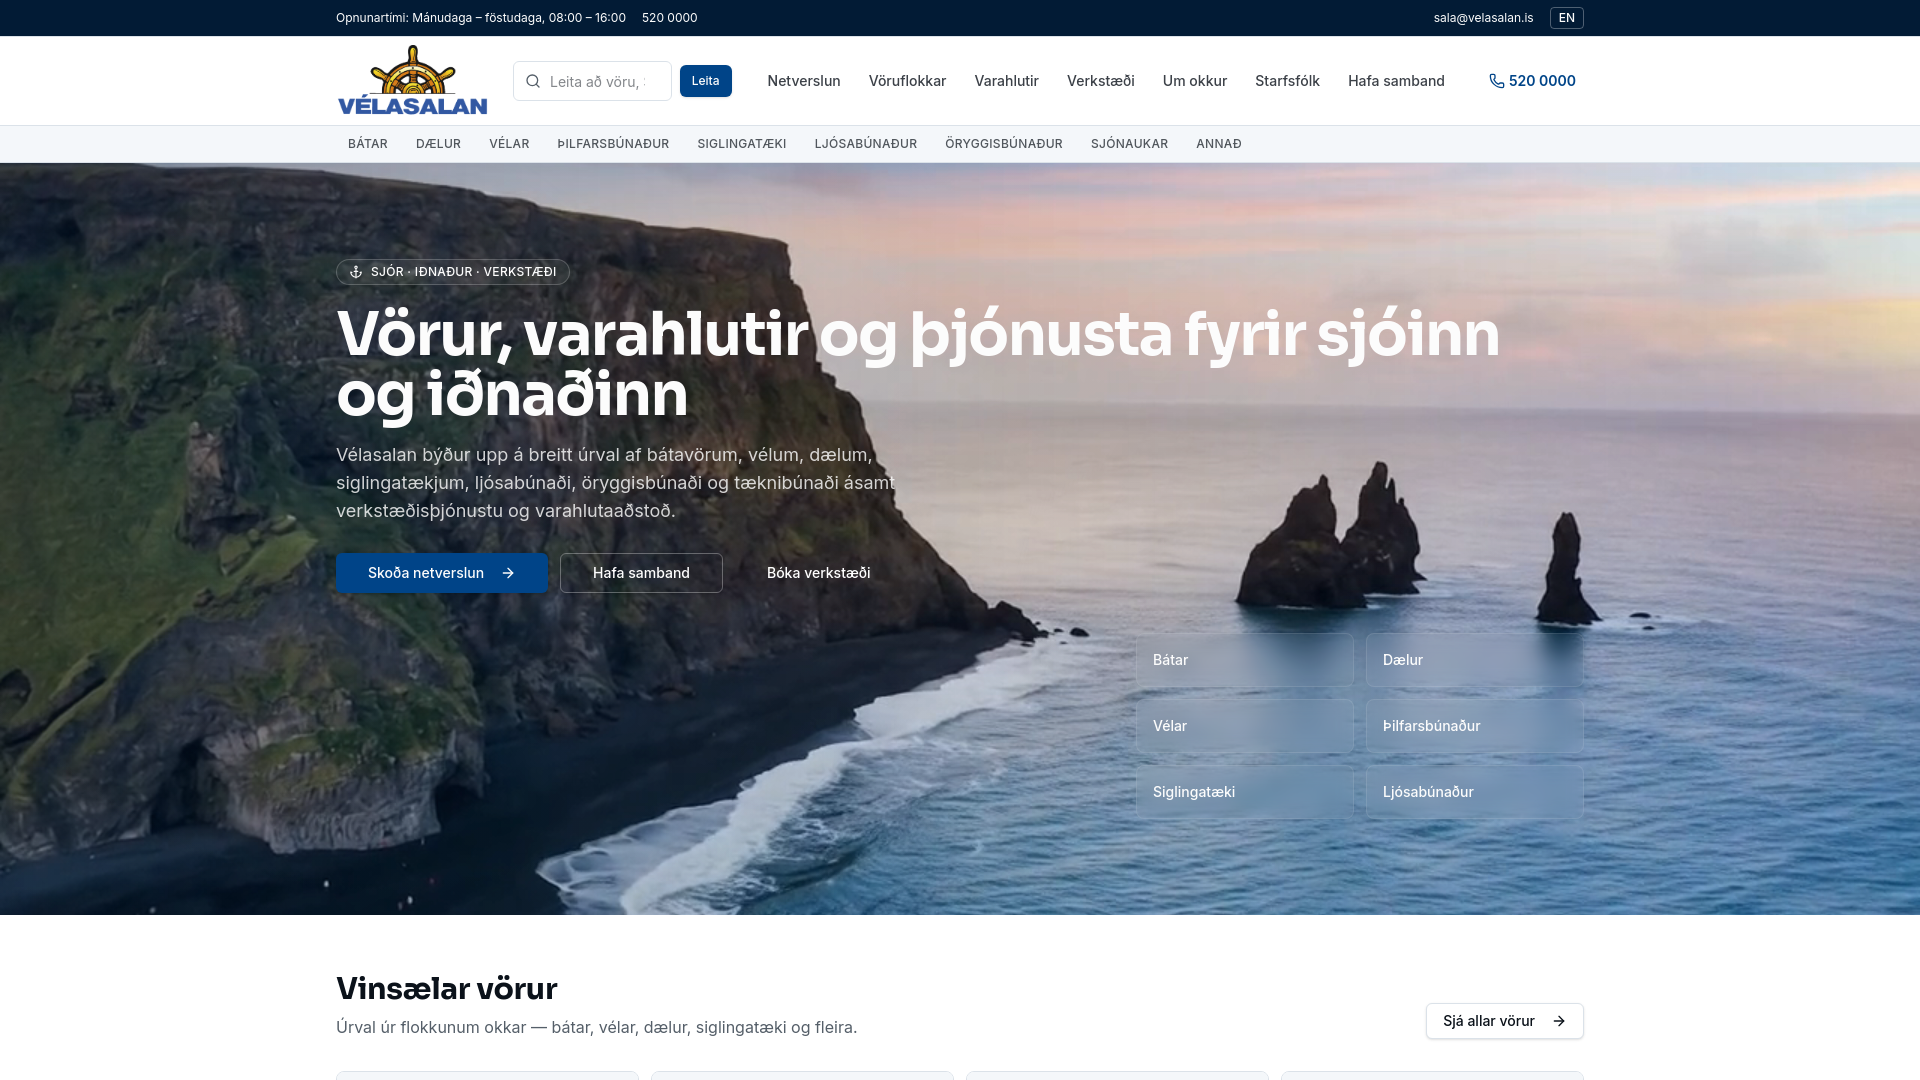Click the Vinsælar vörur heading
Viewport: 1920px width, 1080px height.
click(x=446, y=988)
